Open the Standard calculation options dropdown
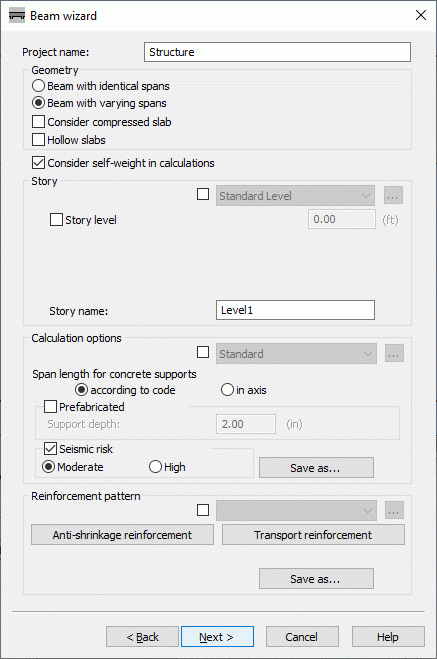The image size is (437, 659). point(296,353)
